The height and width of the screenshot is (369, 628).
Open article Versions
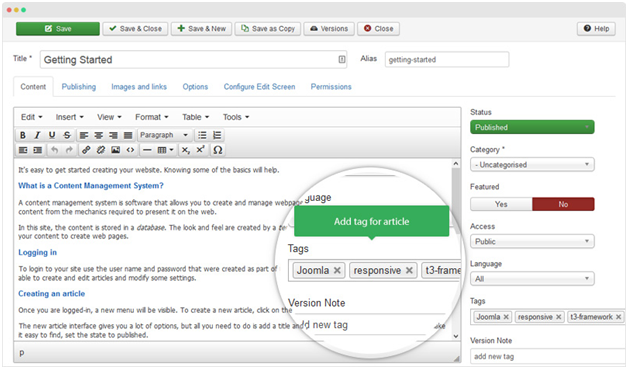click(329, 28)
